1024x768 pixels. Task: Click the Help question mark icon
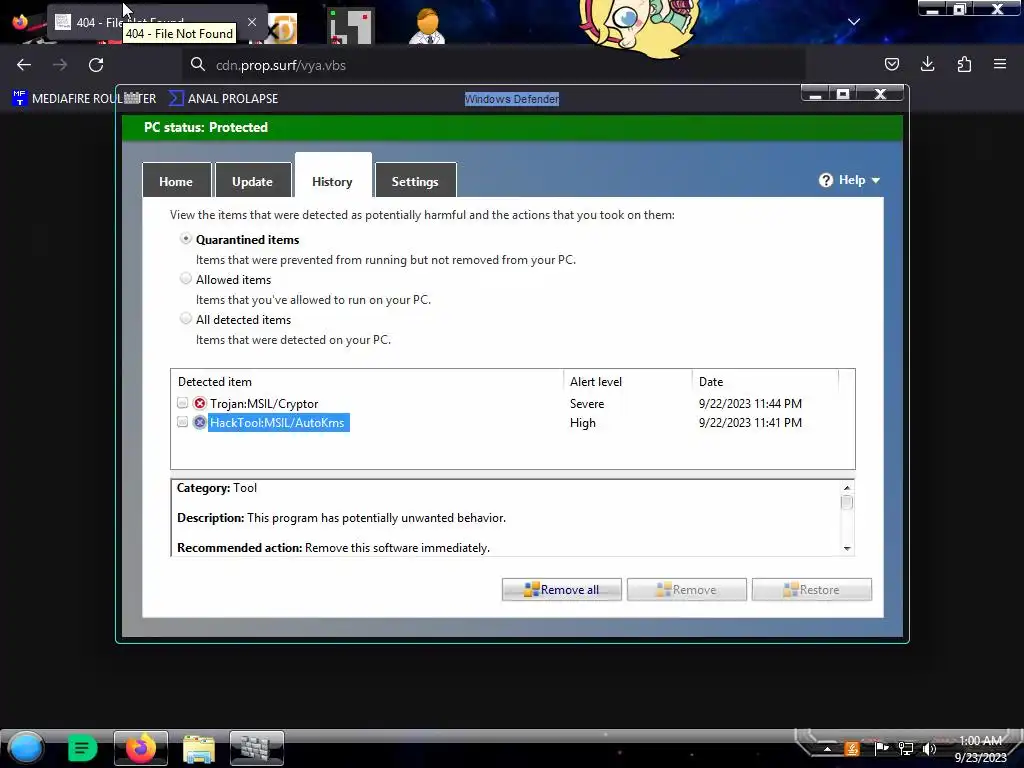point(825,180)
